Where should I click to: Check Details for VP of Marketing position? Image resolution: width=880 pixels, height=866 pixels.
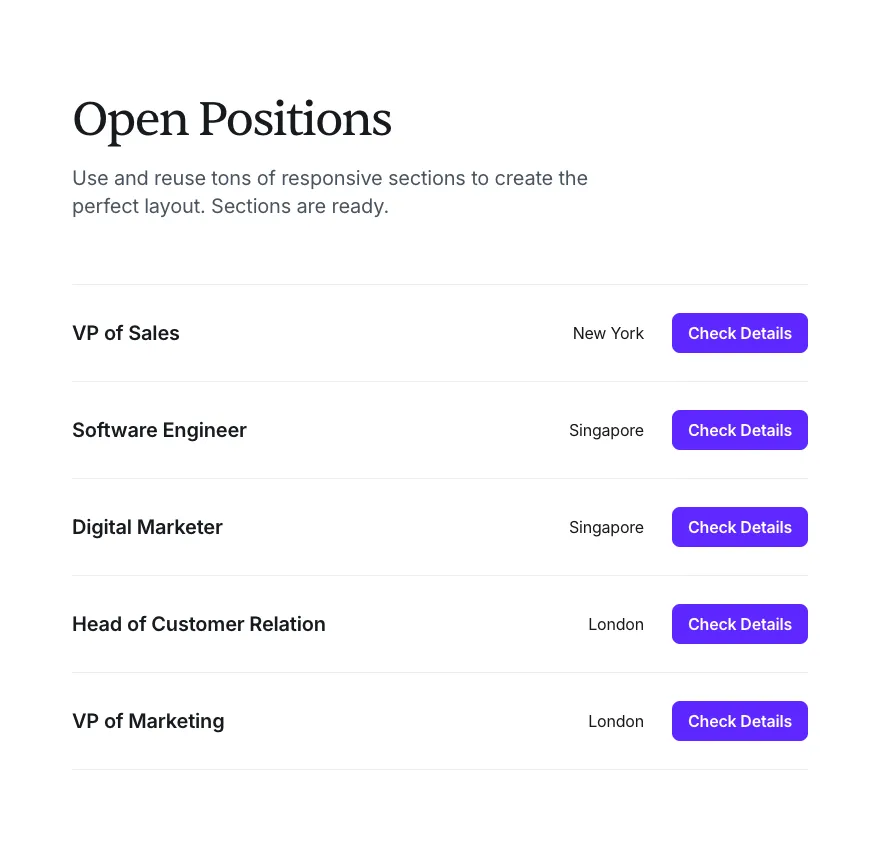739,721
